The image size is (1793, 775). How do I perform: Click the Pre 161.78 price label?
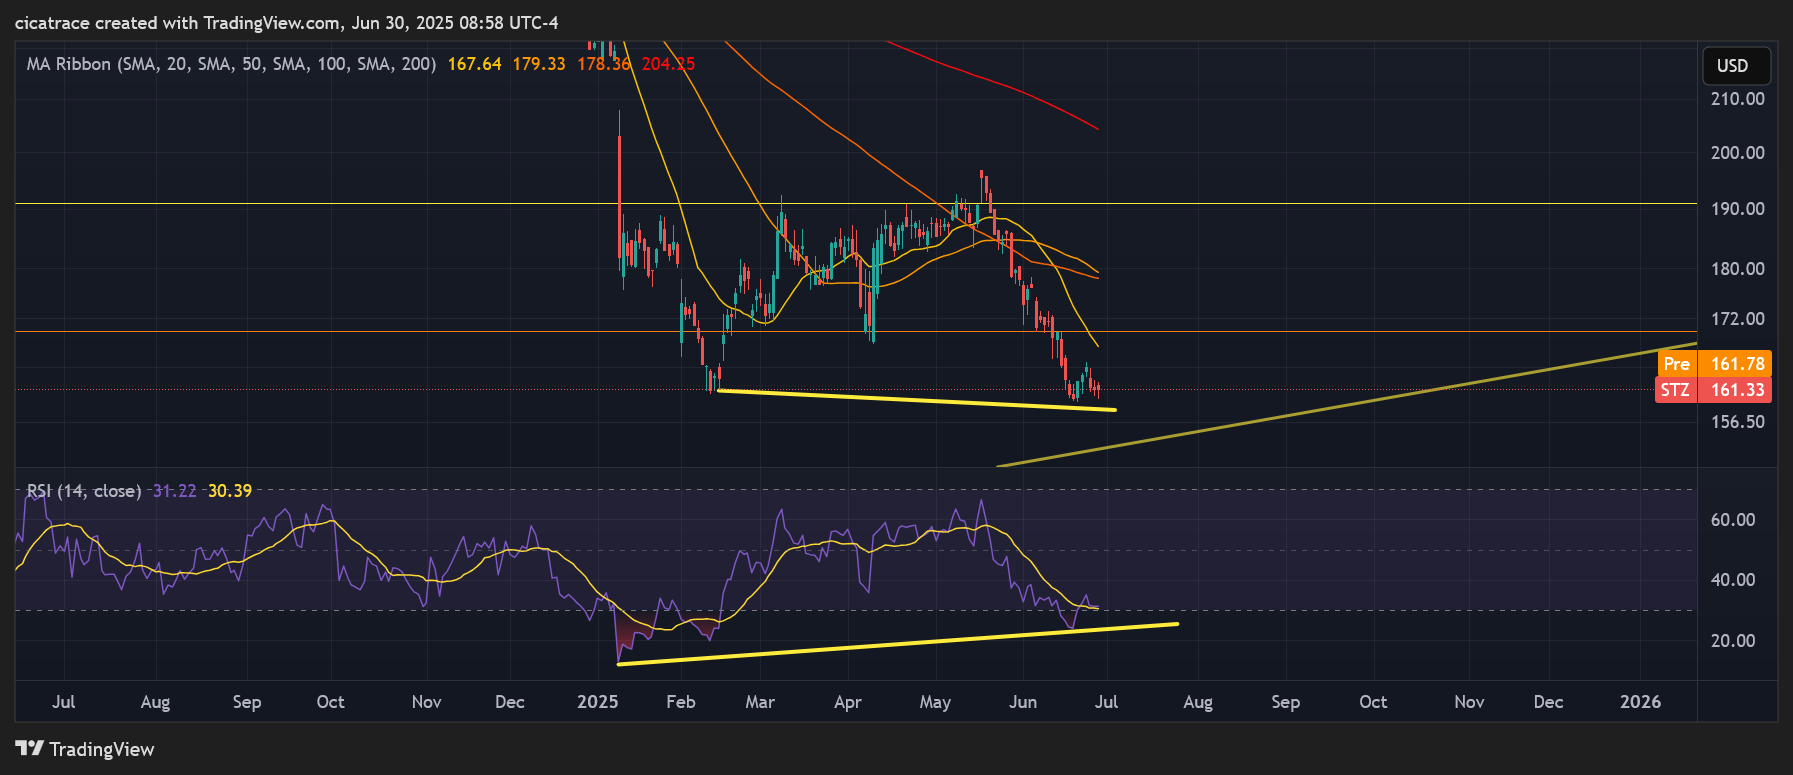[x=1714, y=364]
